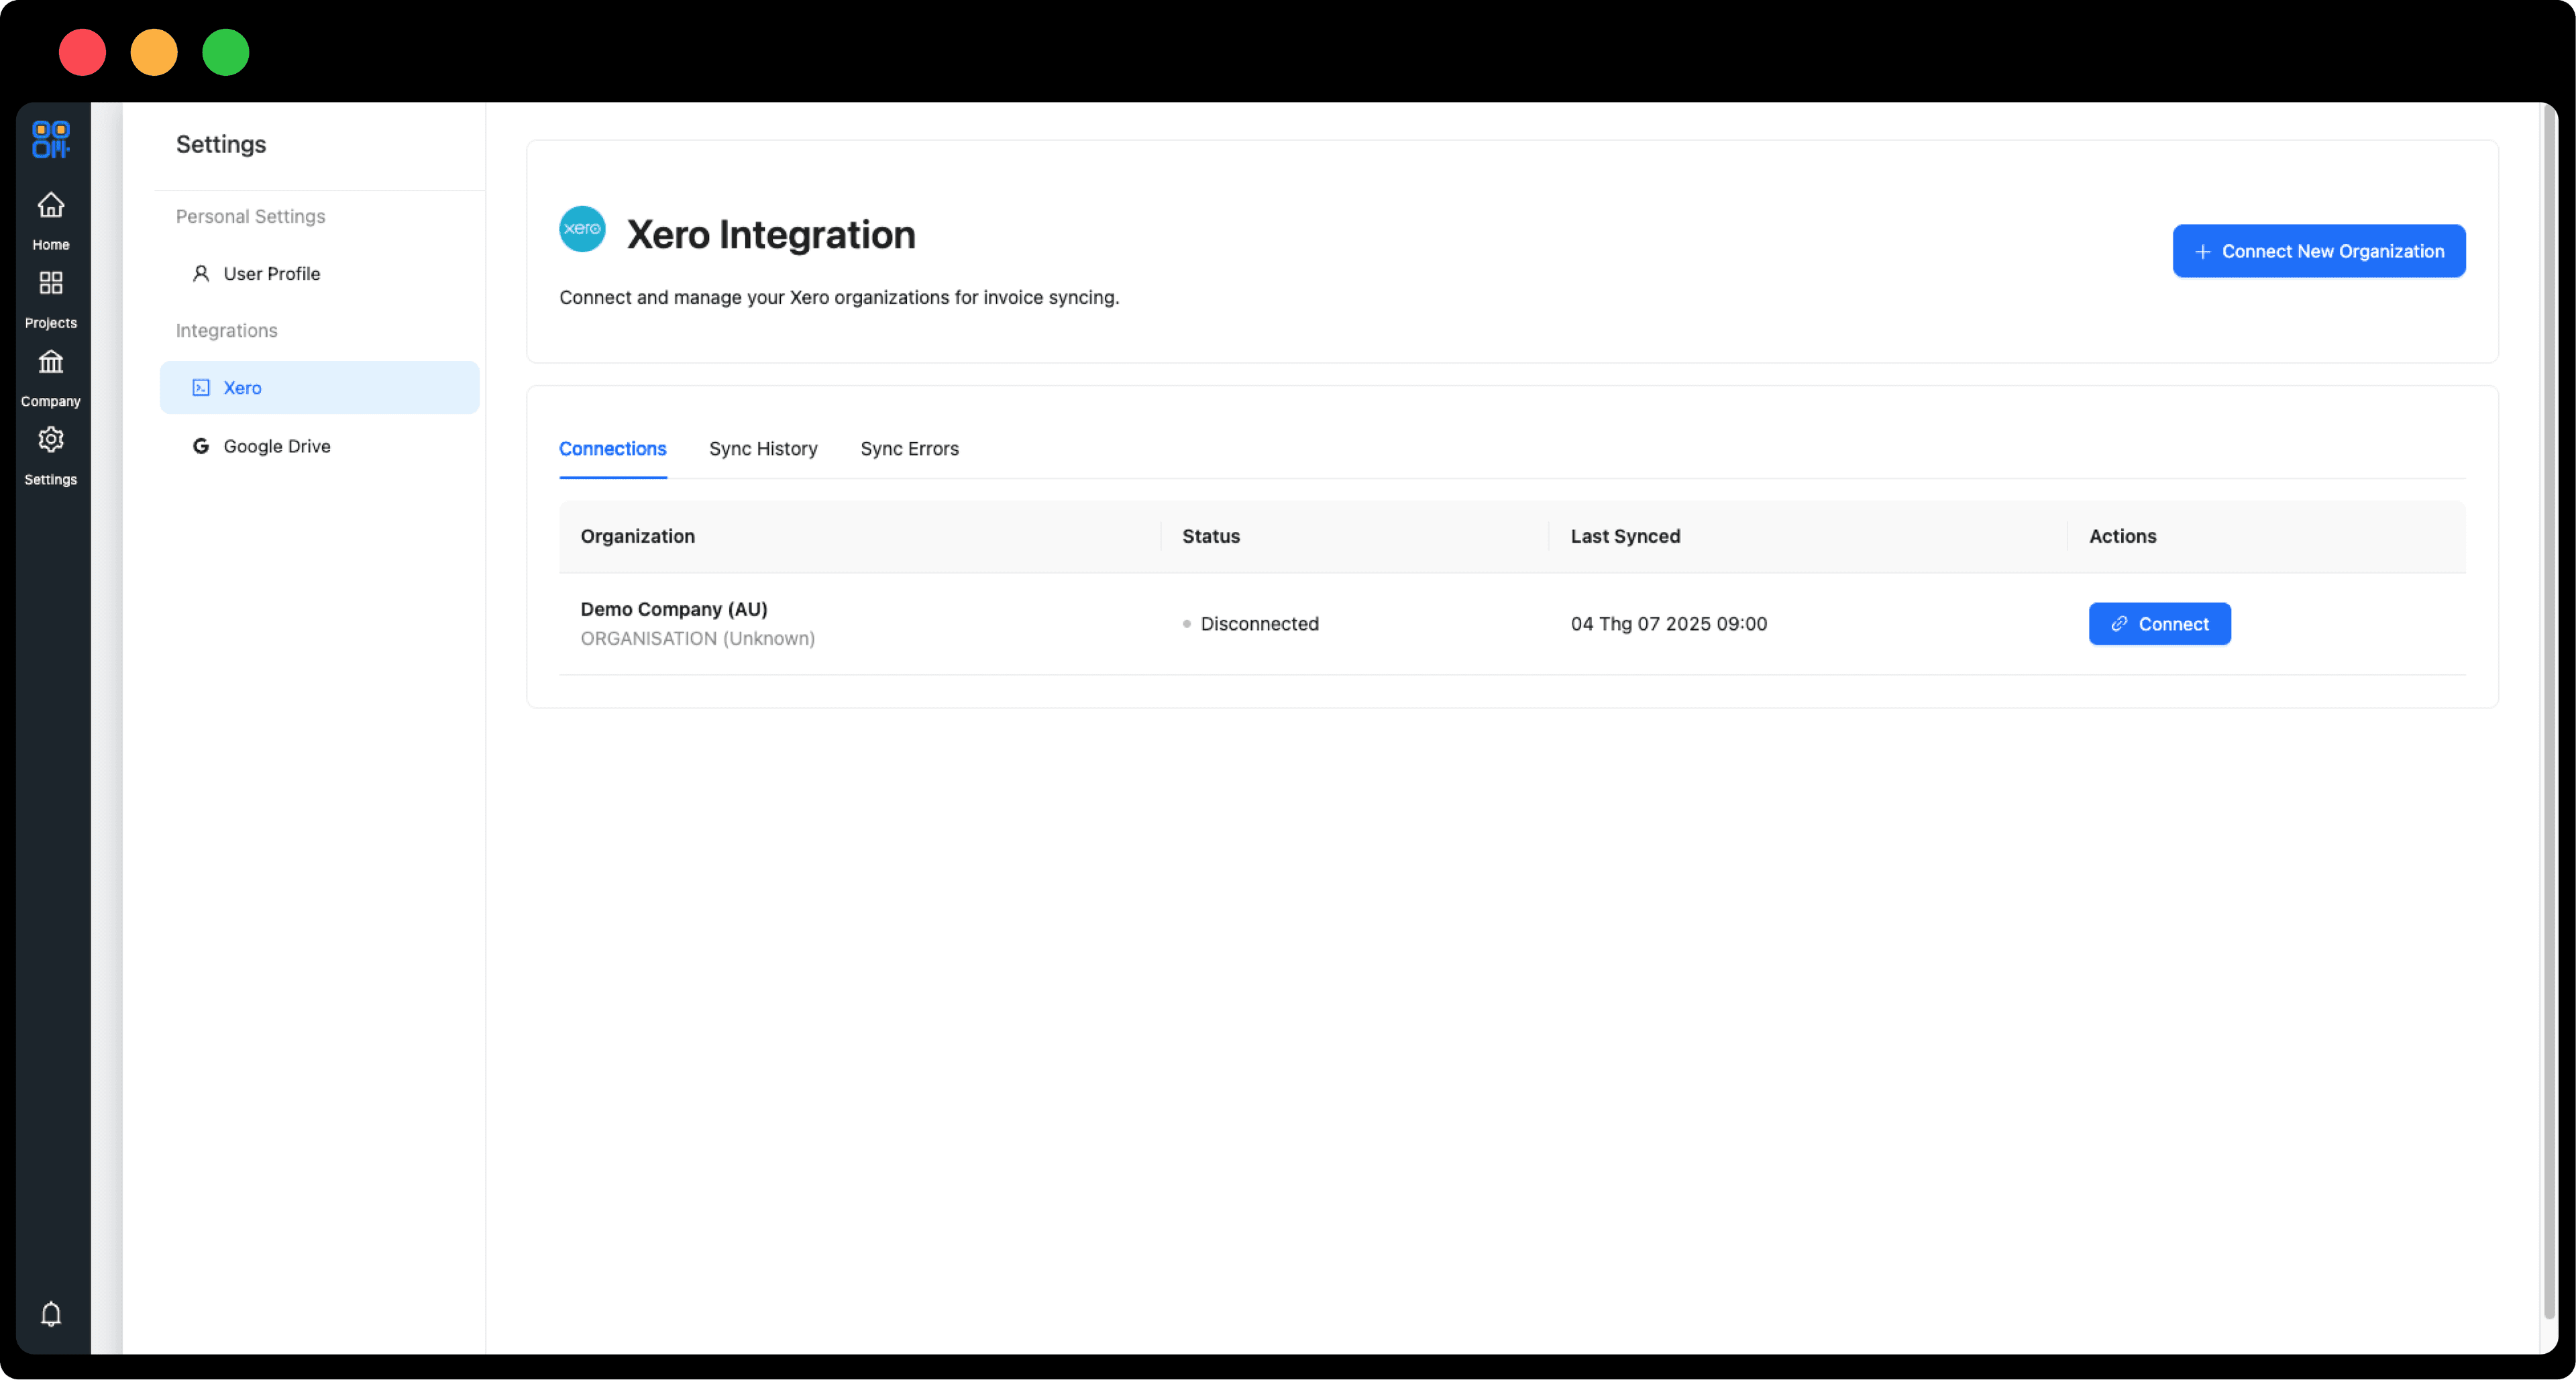Image resolution: width=2576 pixels, height=1380 pixels.
Task: Select the Xero integration item
Action: pyautogui.click(x=319, y=387)
